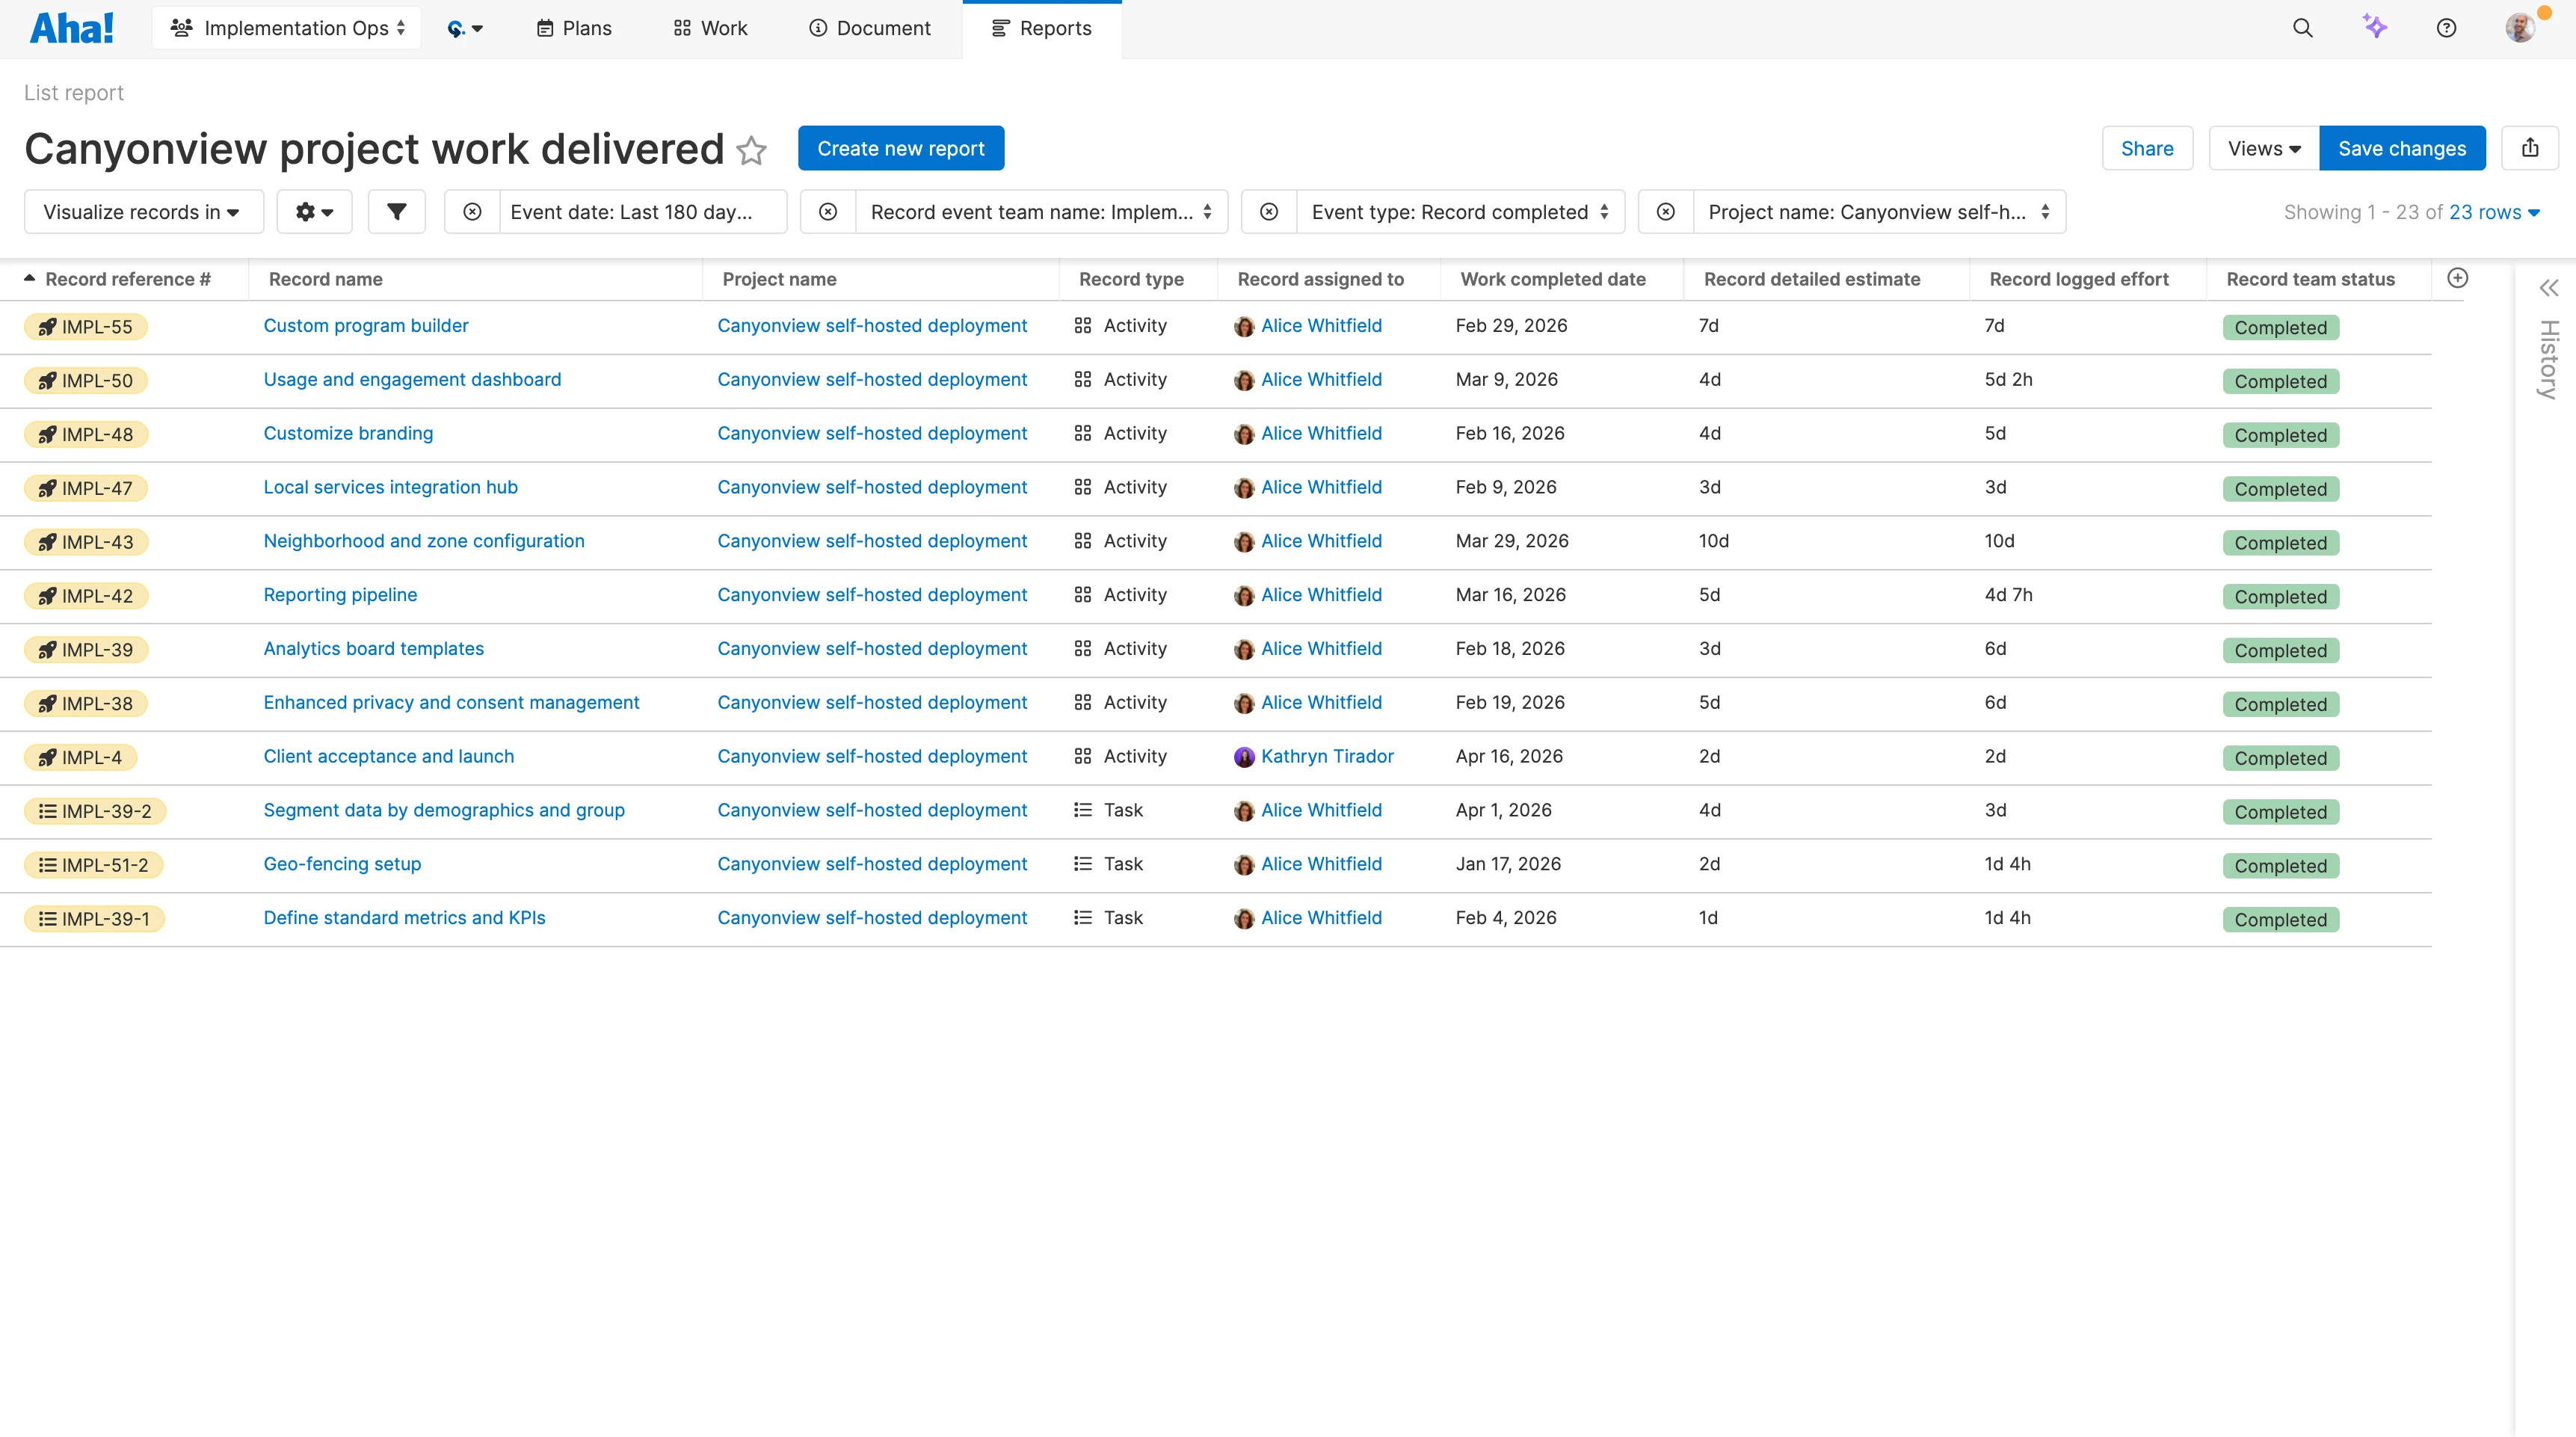Remove the Event date filter
The image size is (2576, 1437).
pos(472,212)
